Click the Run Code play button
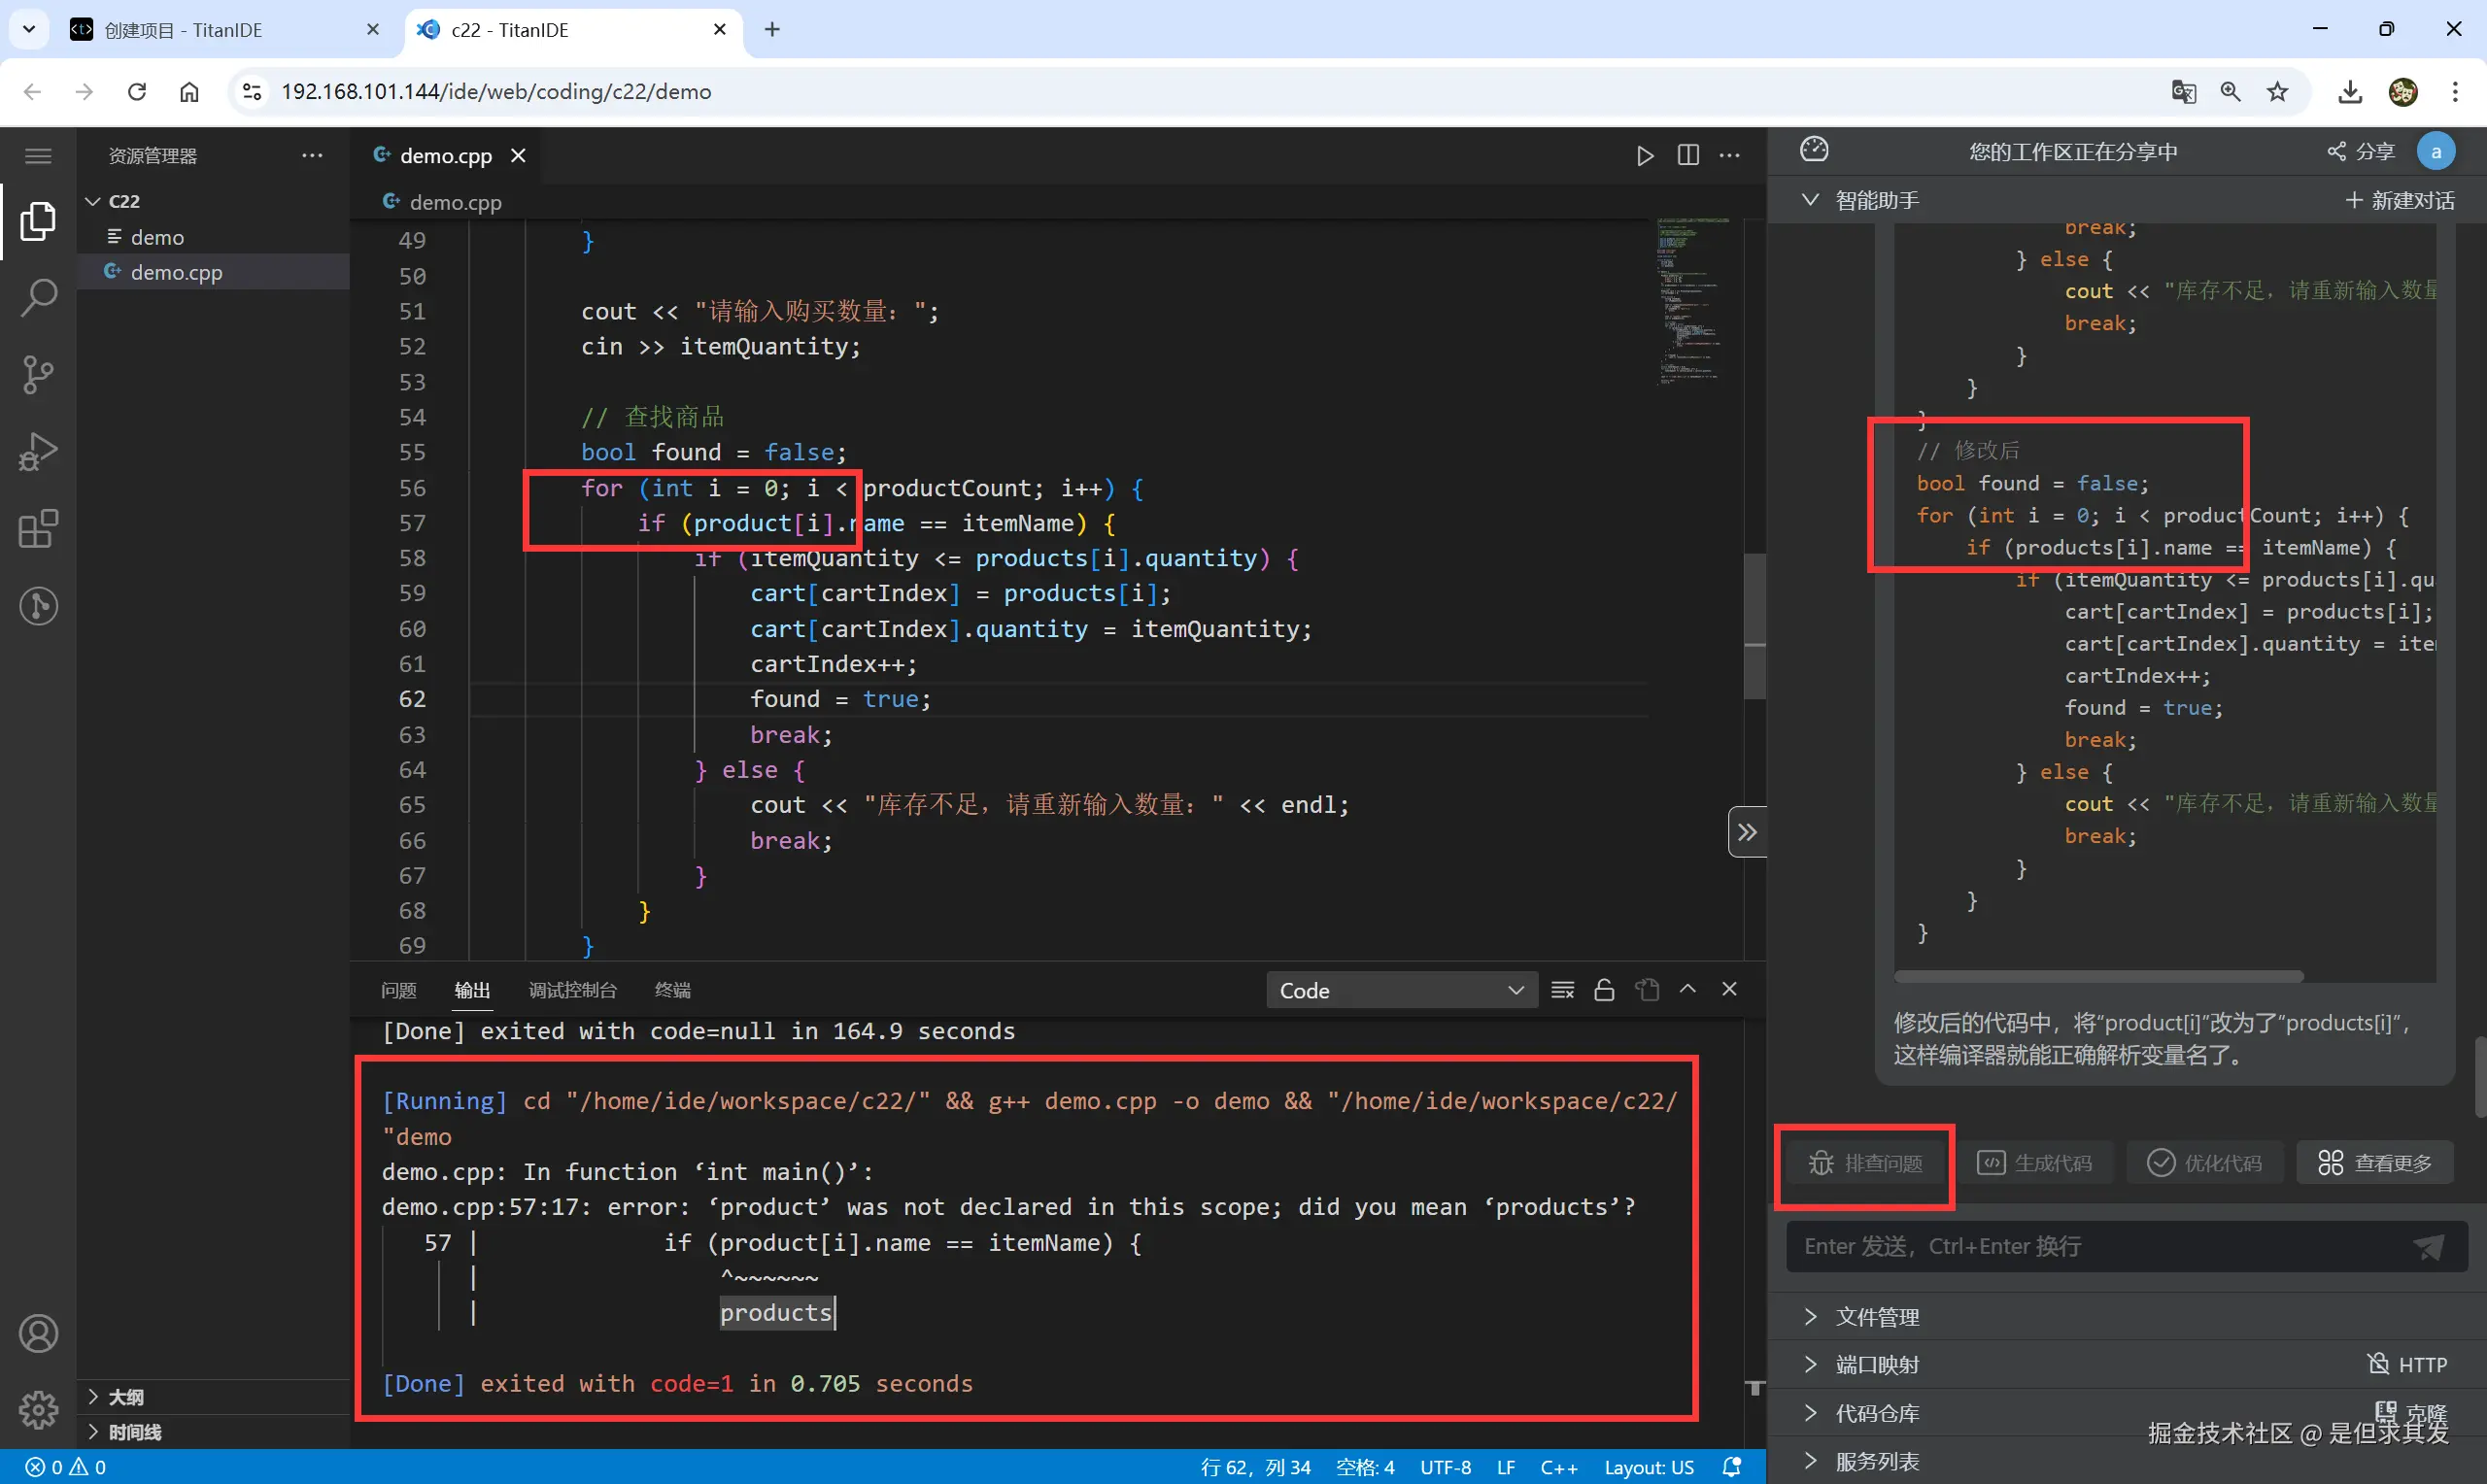The image size is (2487, 1484). click(x=1645, y=155)
